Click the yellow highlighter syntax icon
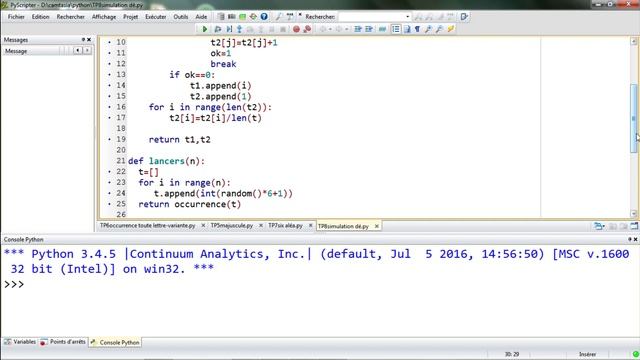 (451, 29)
